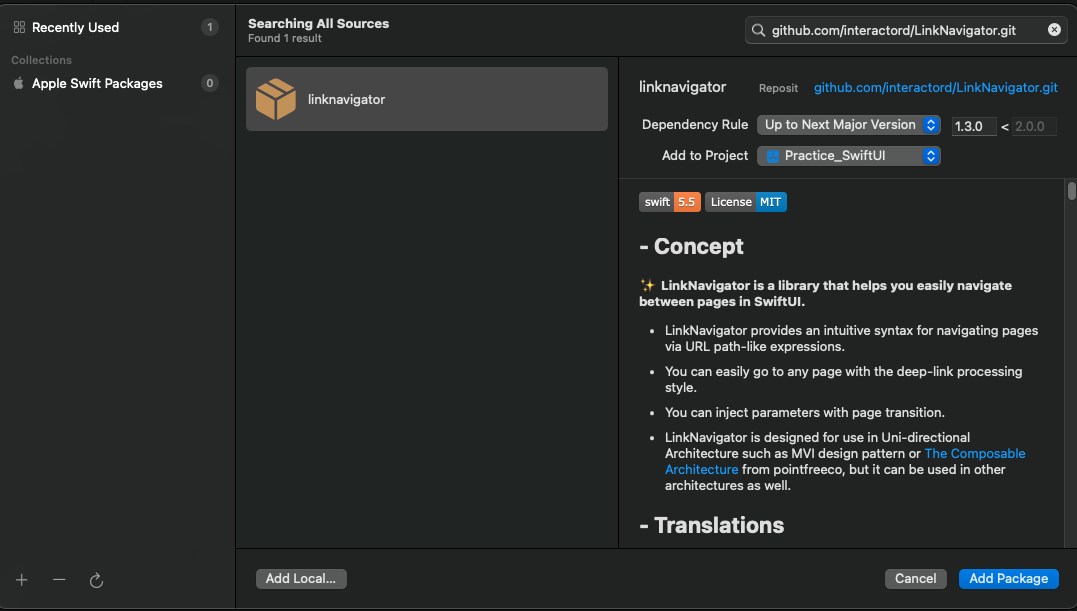The height and width of the screenshot is (611, 1077).
Task: Clear the package search field
Action: [1054, 30]
